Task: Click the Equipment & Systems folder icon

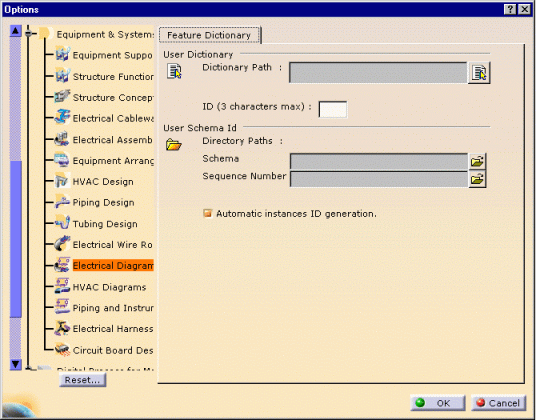Action: [x=45, y=33]
